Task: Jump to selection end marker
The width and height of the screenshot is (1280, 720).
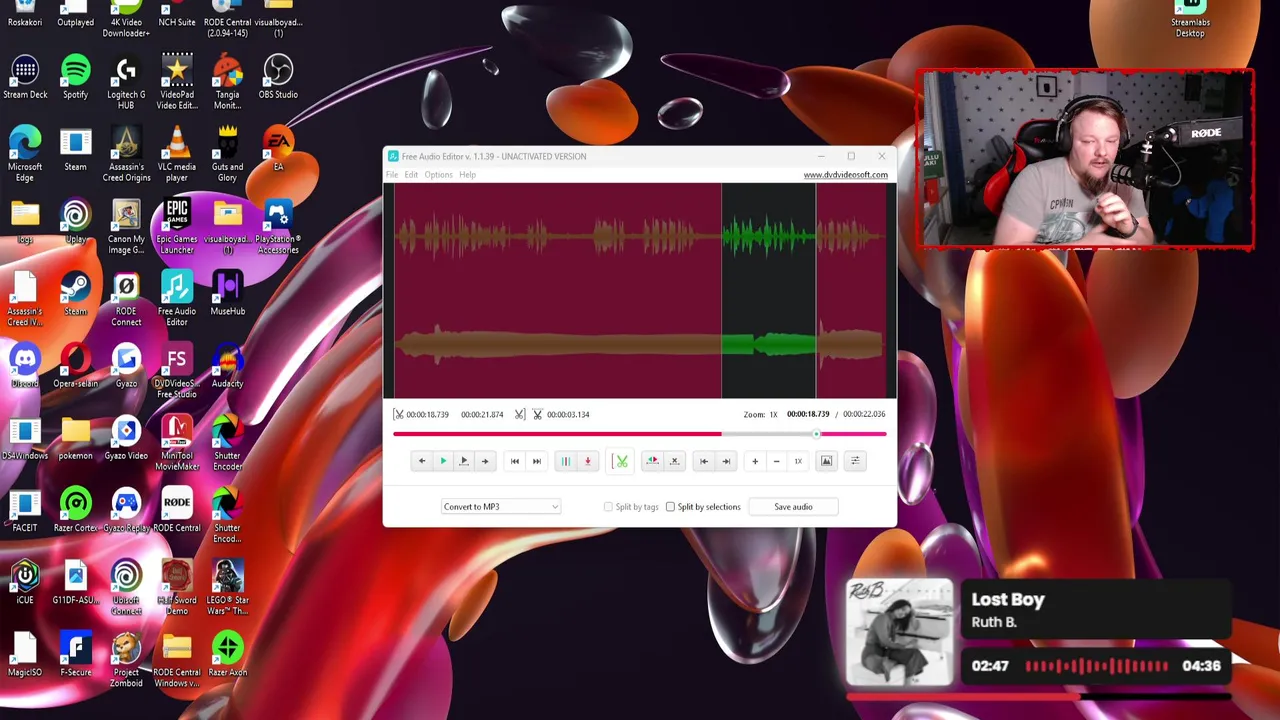Action: 726,461
